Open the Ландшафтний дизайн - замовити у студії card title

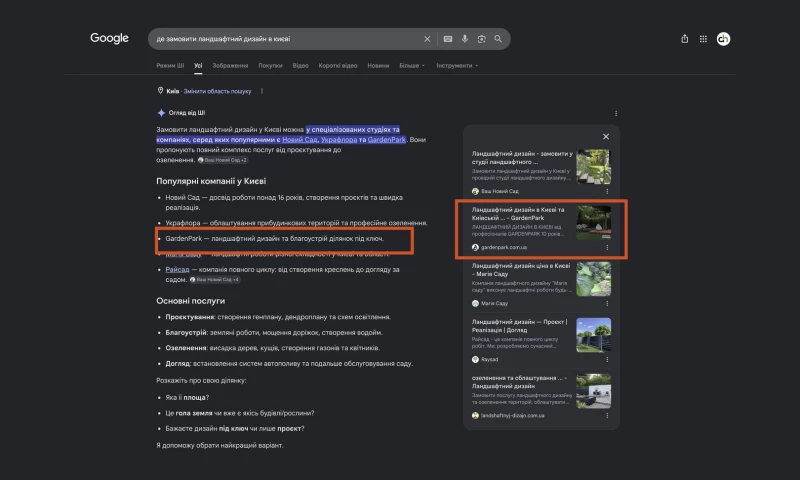(x=522, y=158)
